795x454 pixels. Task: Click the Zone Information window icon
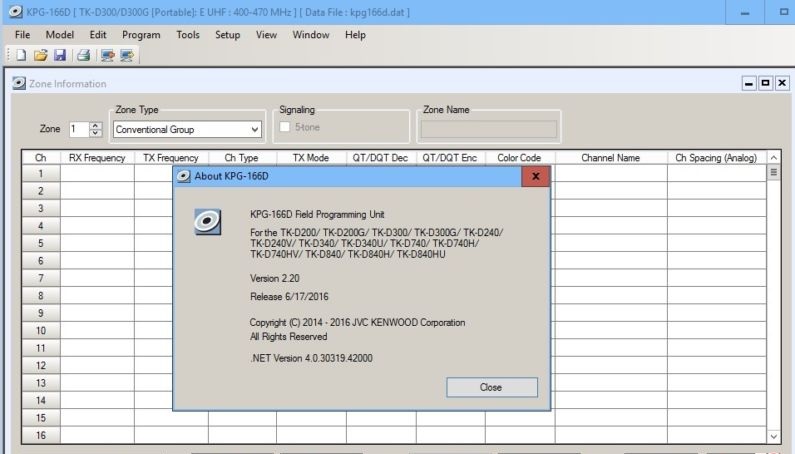coord(19,84)
